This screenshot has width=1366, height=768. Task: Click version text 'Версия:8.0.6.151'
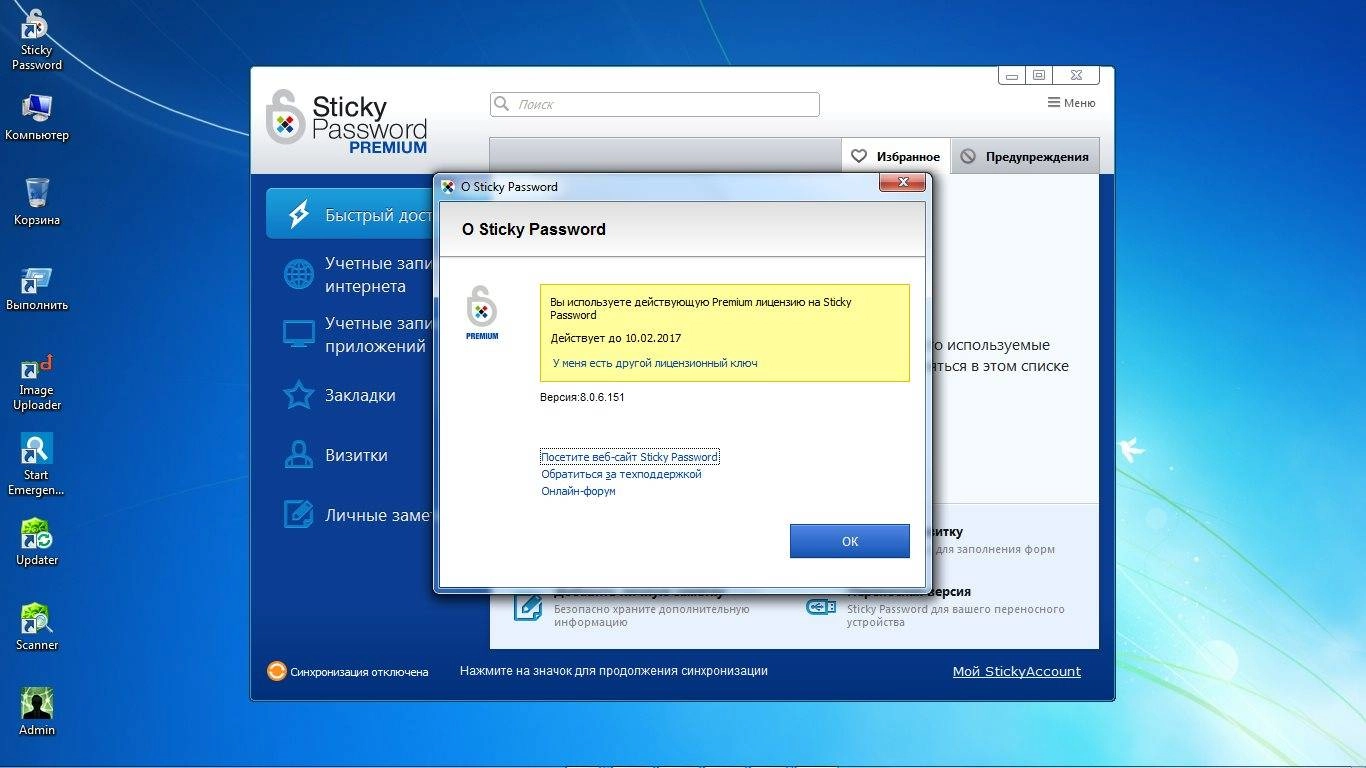(582, 397)
